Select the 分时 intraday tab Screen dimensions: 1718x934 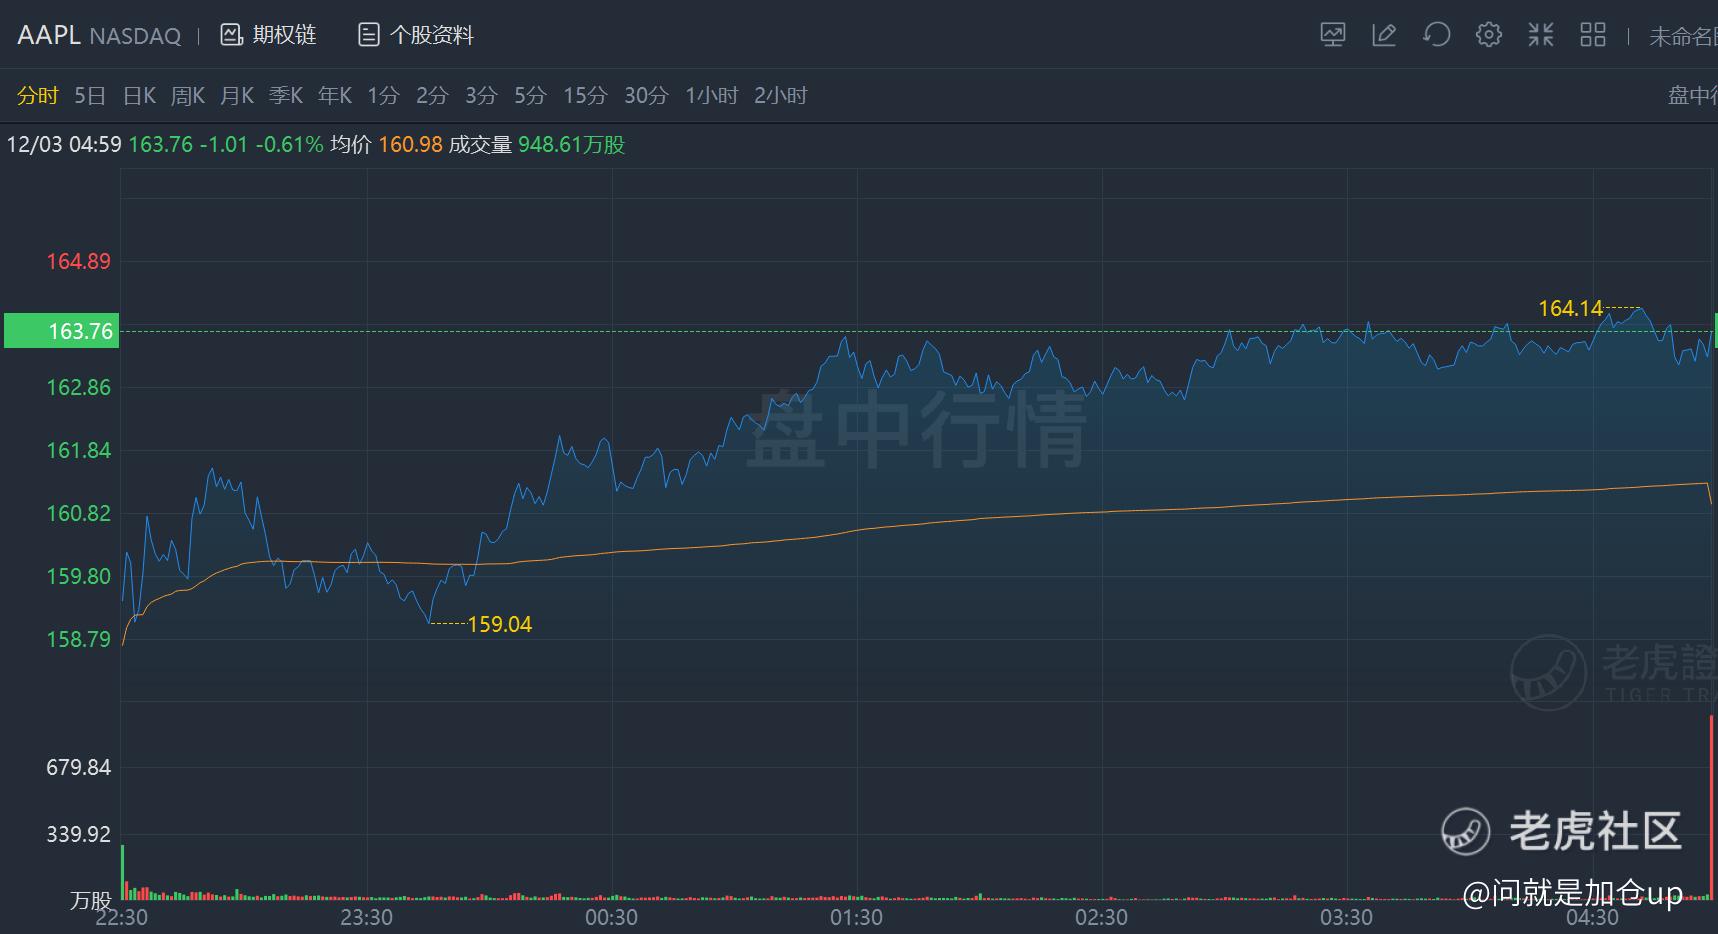tap(38, 95)
